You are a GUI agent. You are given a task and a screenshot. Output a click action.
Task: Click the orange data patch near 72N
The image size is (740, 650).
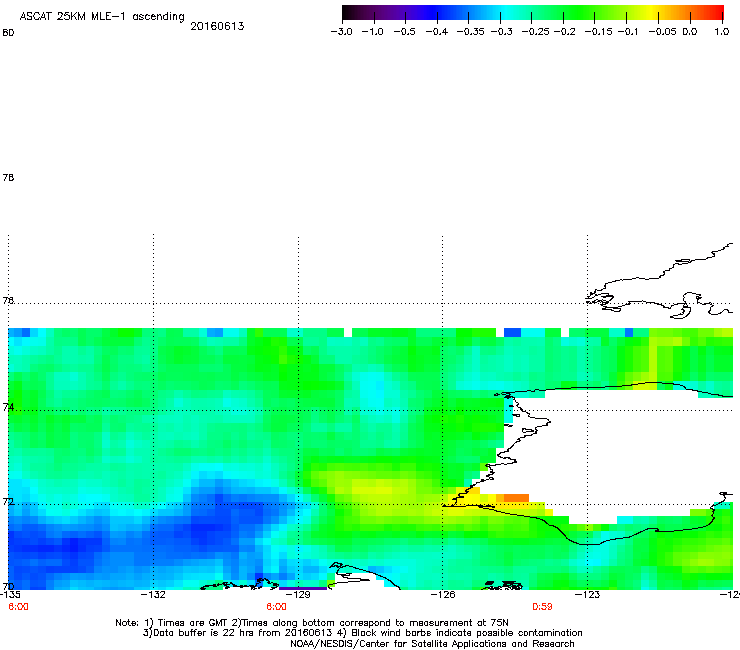tap(516, 498)
